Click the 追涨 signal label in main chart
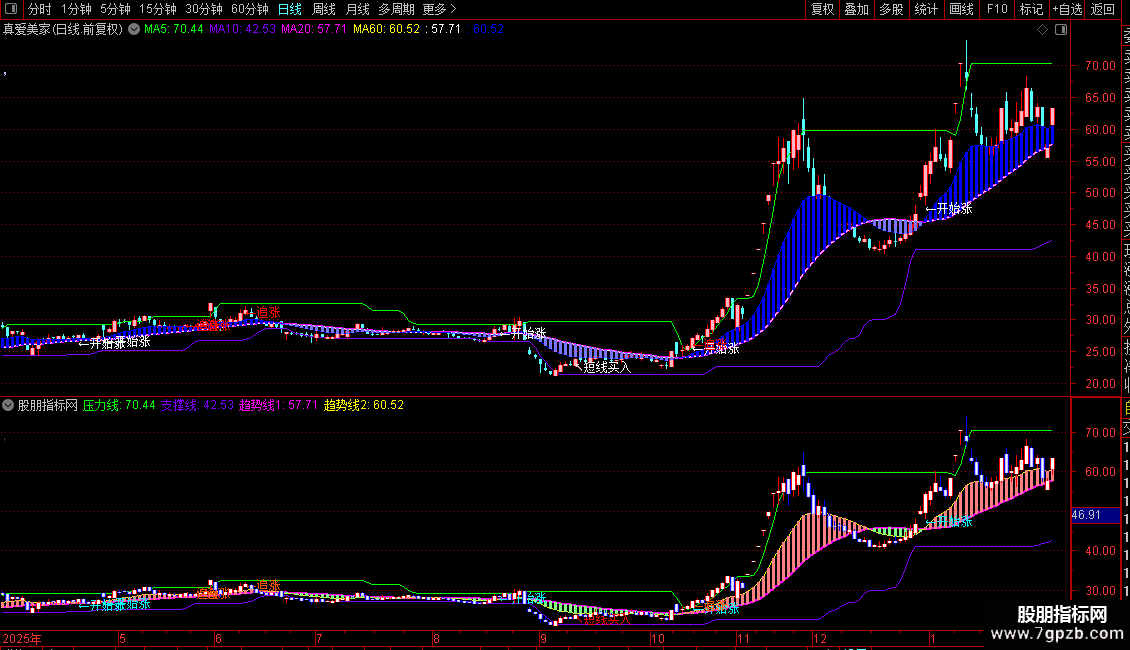The width and height of the screenshot is (1130, 650). click(x=268, y=312)
